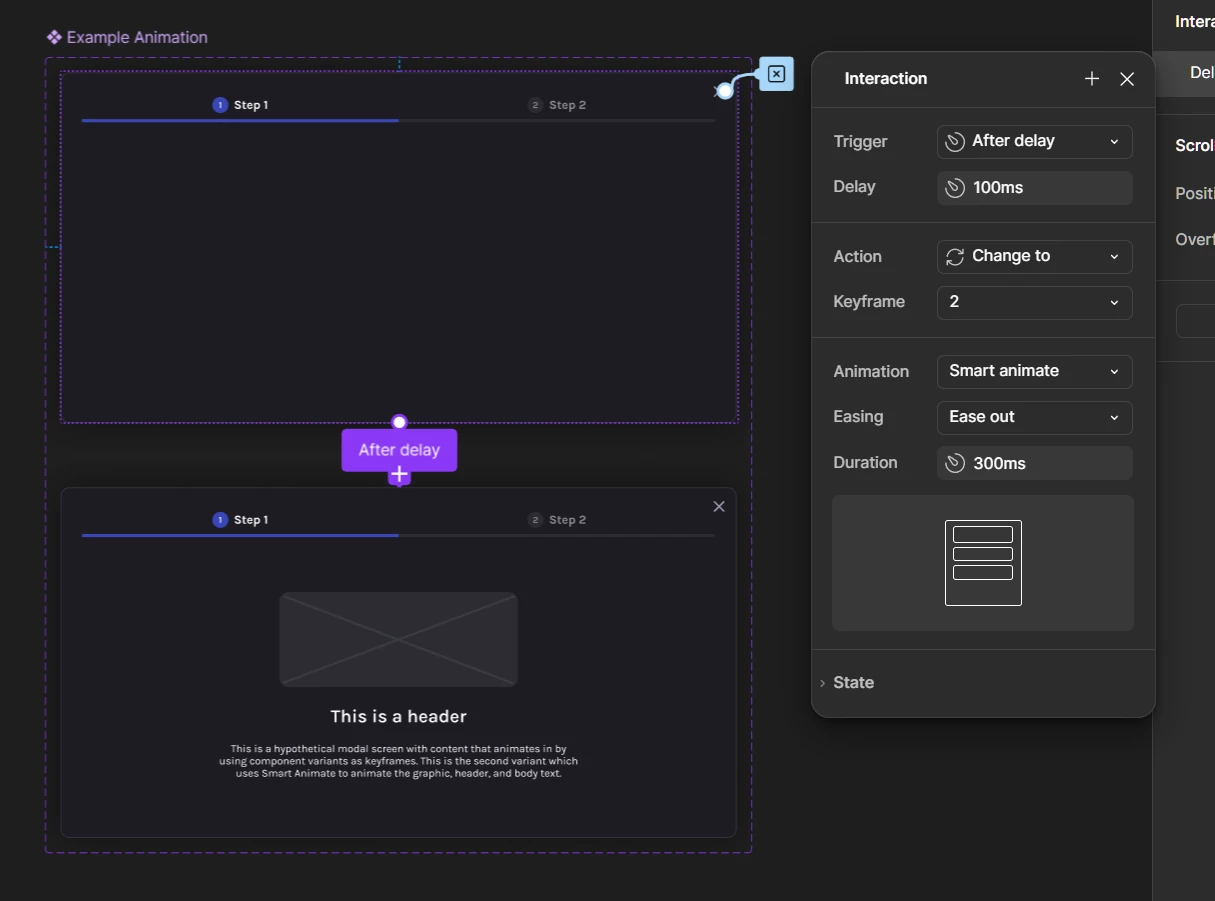
Task: Close the Interaction panel
Action: click(x=1127, y=79)
